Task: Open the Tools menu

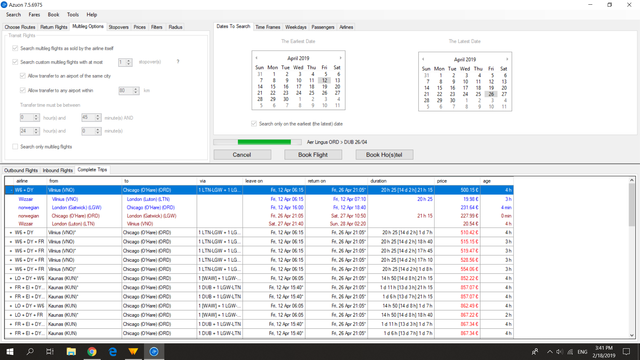Action: click(x=73, y=15)
